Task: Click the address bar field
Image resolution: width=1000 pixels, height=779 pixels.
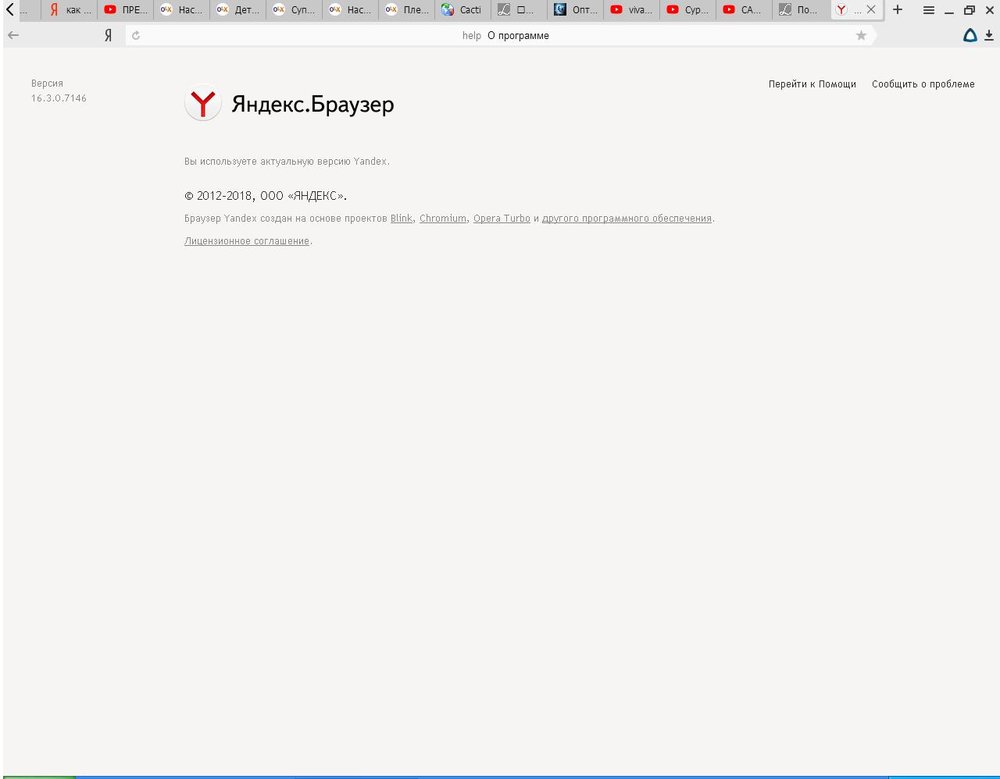Action: click(500, 35)
